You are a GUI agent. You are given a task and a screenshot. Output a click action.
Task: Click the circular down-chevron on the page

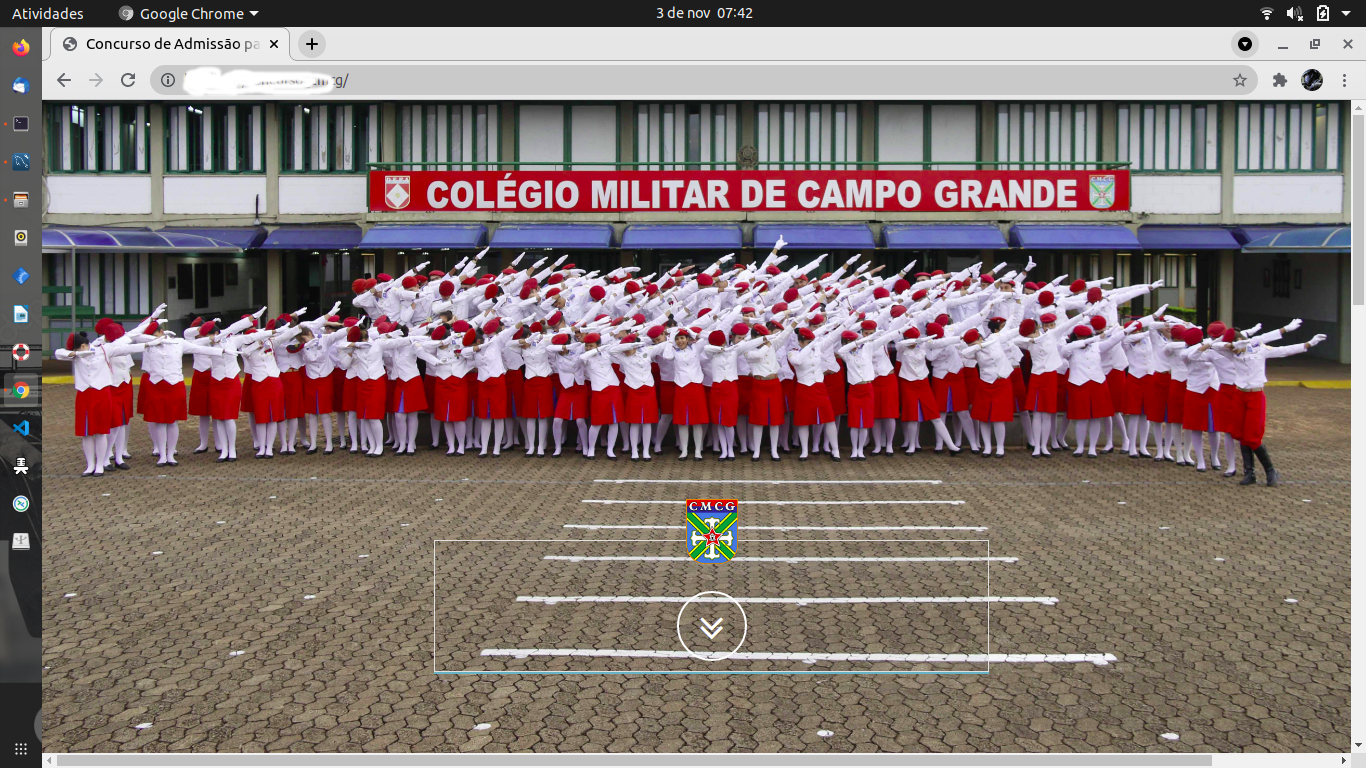point(712,625)
